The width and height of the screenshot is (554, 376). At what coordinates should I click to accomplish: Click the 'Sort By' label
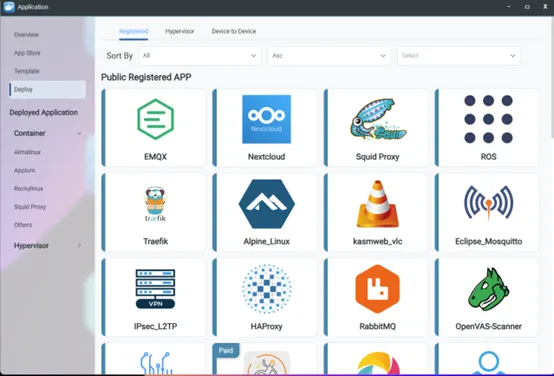click(120, 56)
